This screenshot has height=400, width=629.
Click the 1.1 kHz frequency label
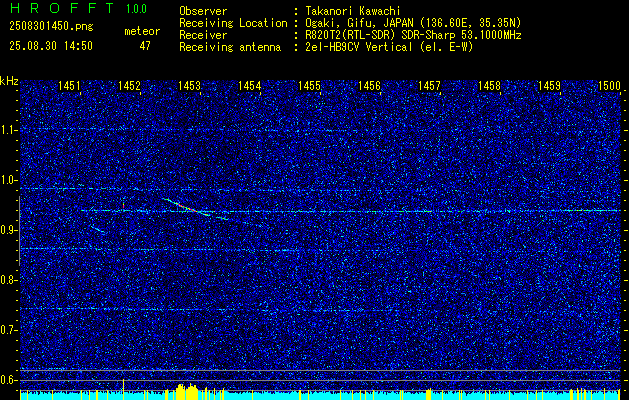click(8, 130)
